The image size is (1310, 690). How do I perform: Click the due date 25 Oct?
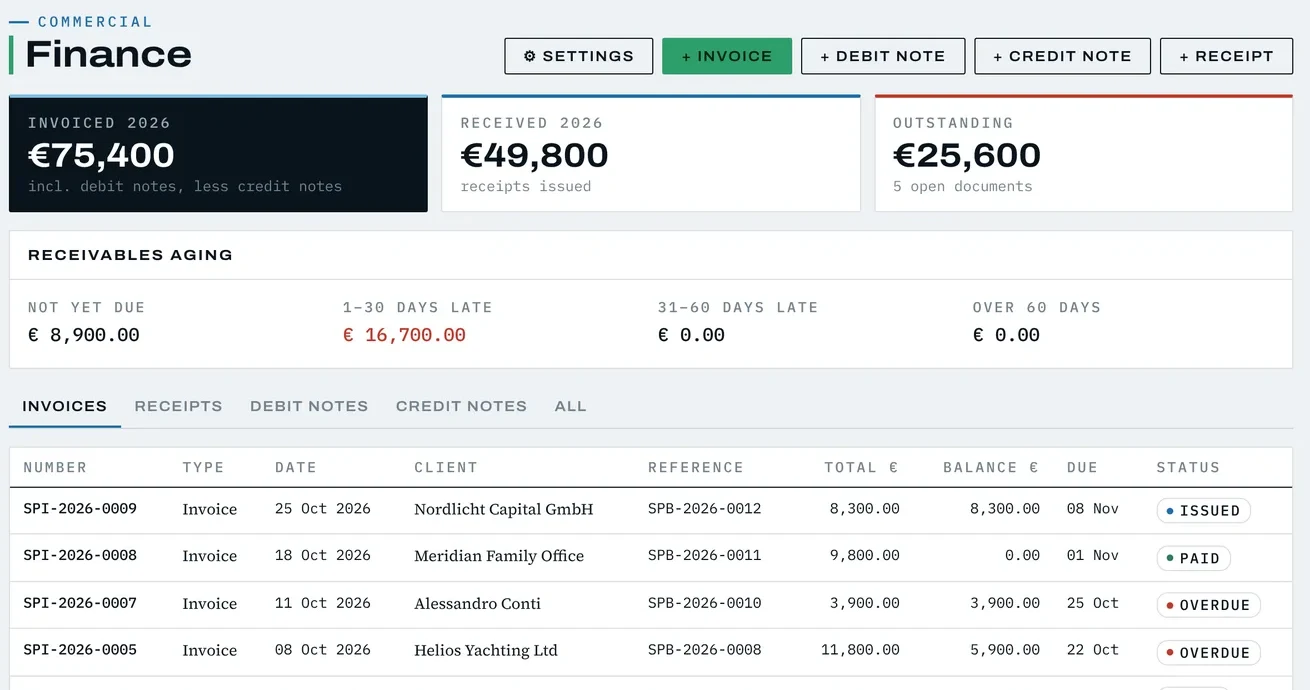click(1093, 603)
